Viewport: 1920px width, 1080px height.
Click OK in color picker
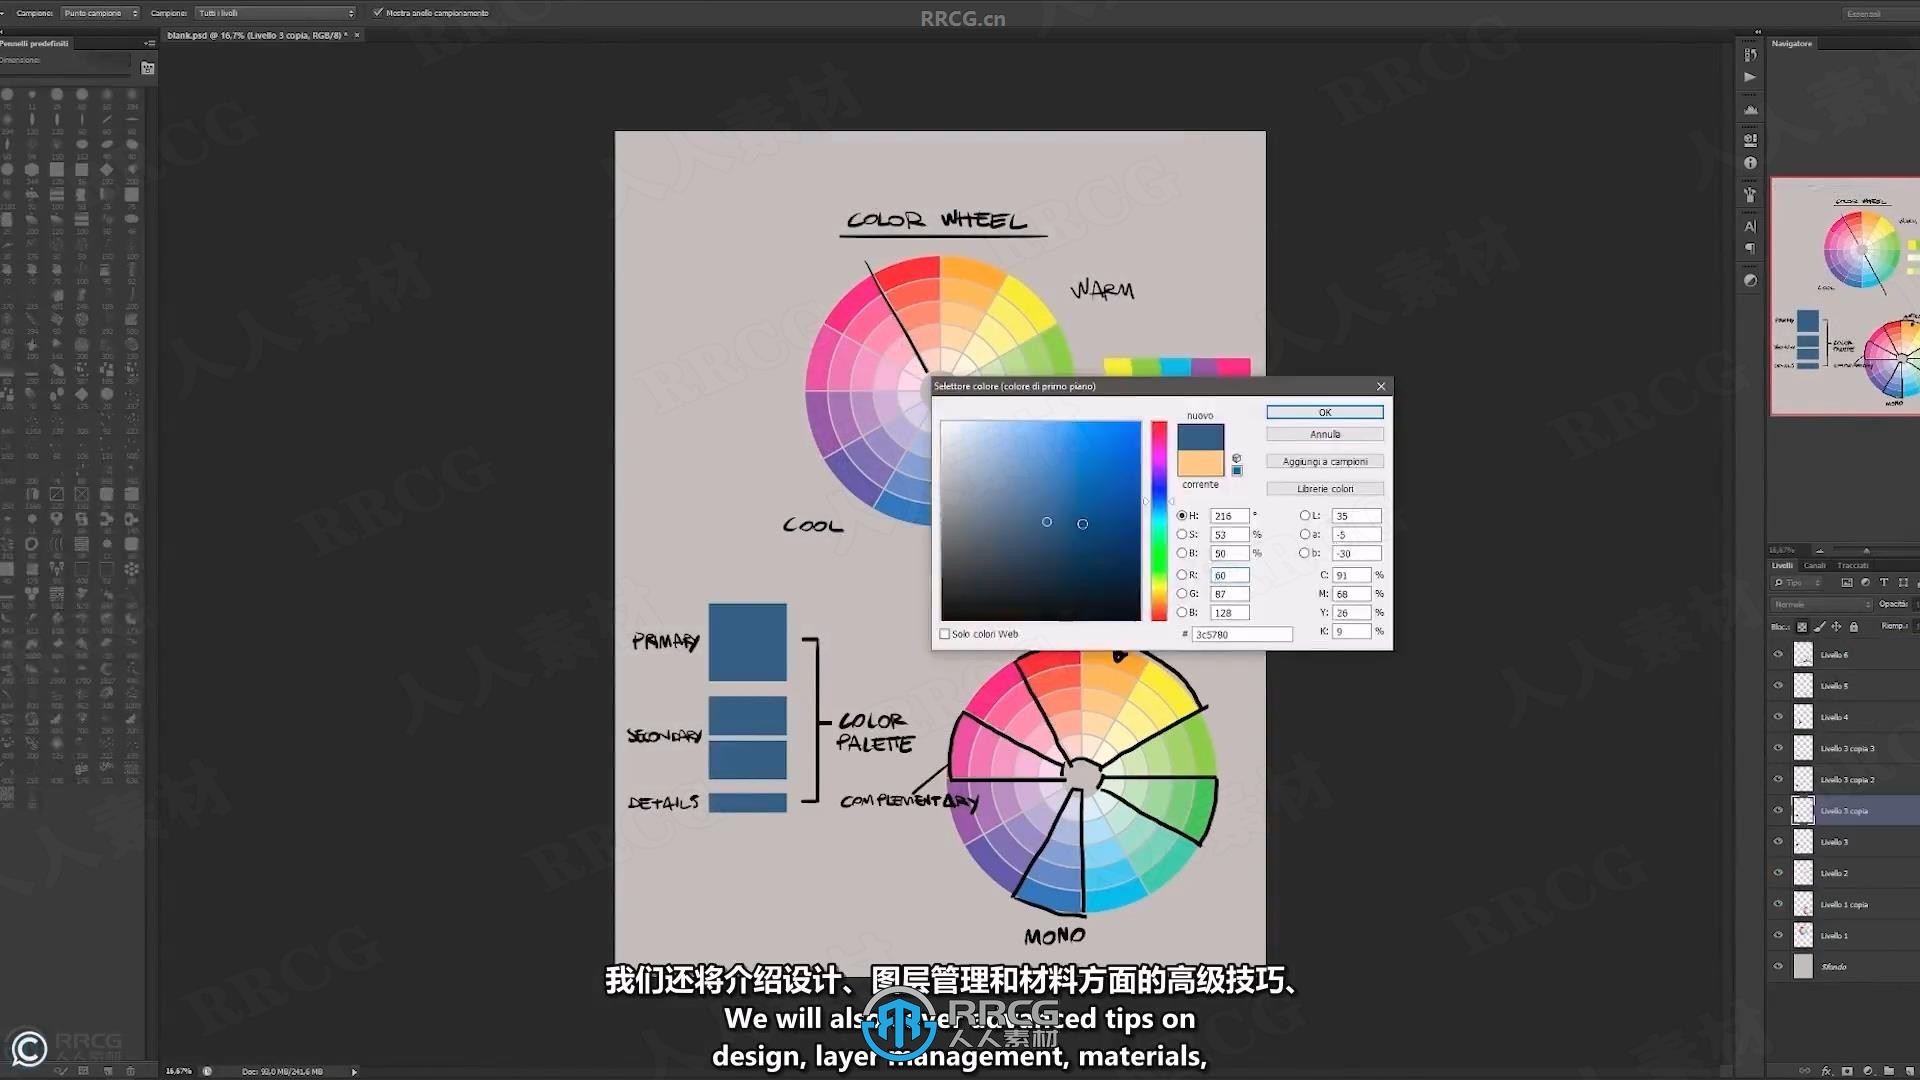tap(1325, 412)
